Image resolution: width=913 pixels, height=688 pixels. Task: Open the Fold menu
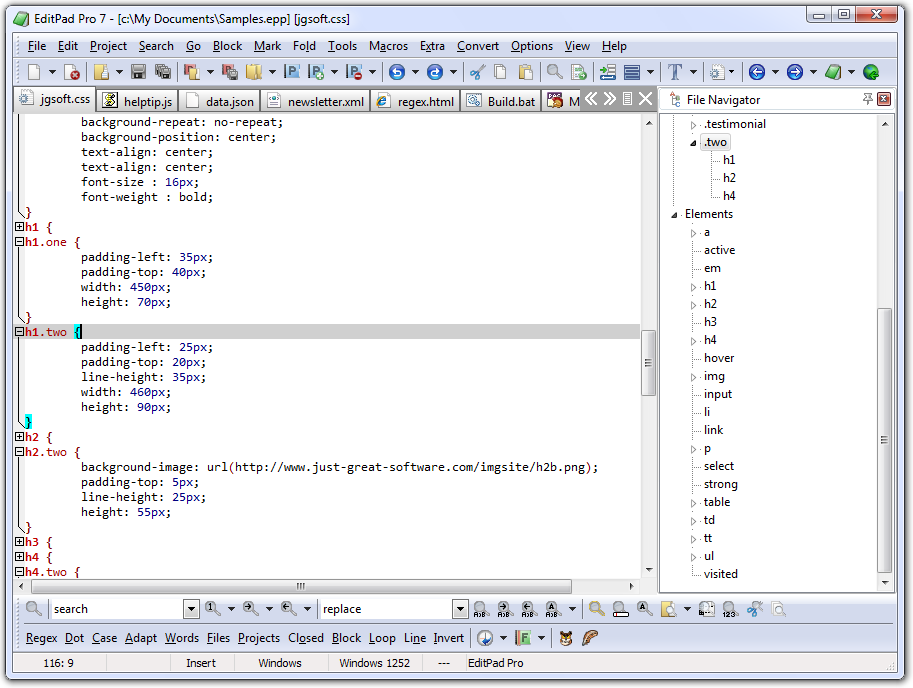click(x=304, y=46)
